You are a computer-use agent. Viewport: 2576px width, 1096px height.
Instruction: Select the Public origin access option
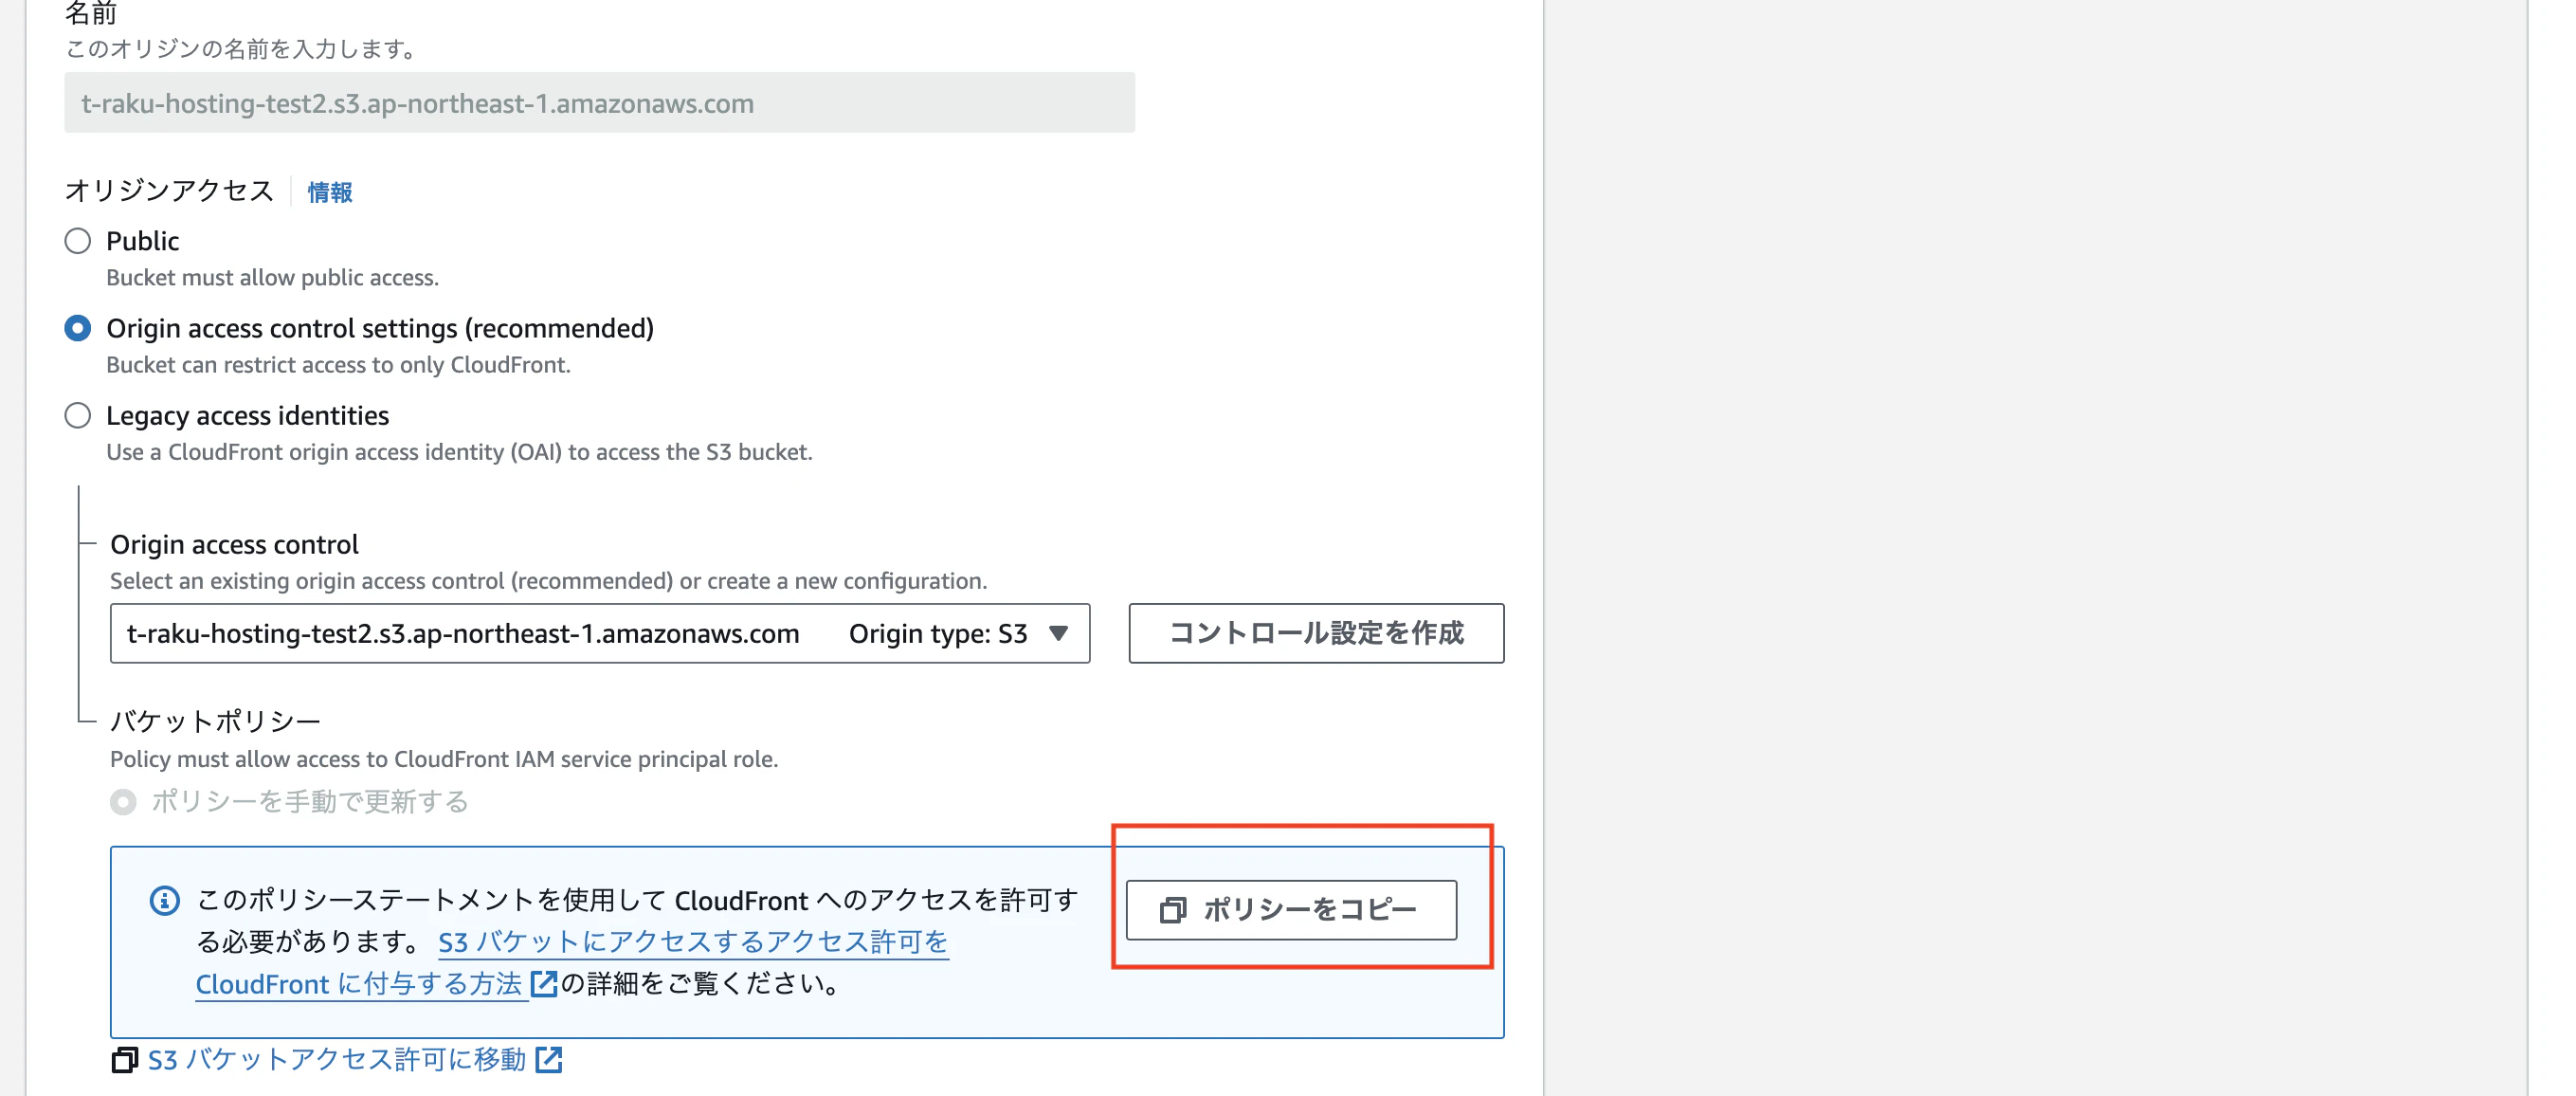pos(77,240)
